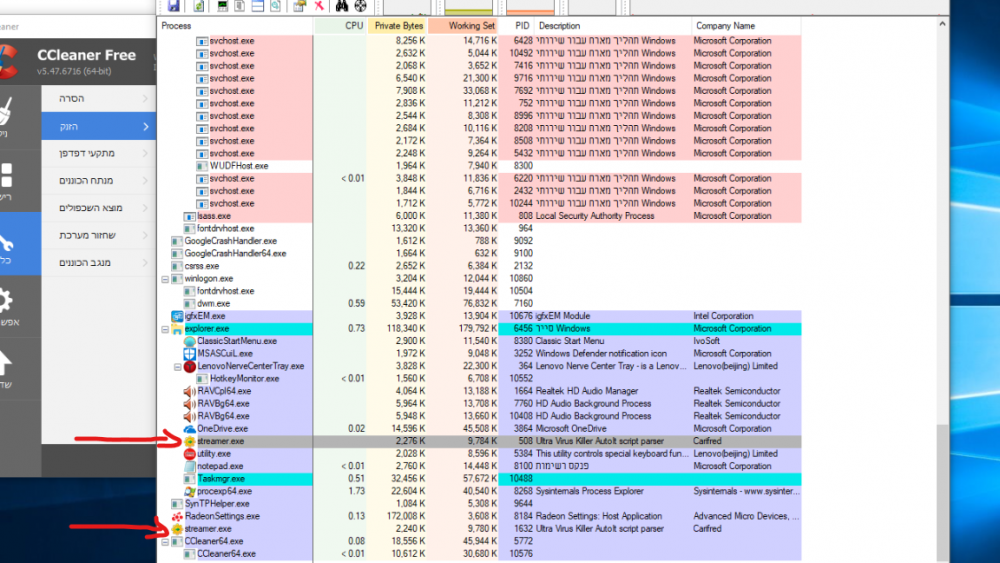Select the GoogleCrashHandler64.exe row

479,254
